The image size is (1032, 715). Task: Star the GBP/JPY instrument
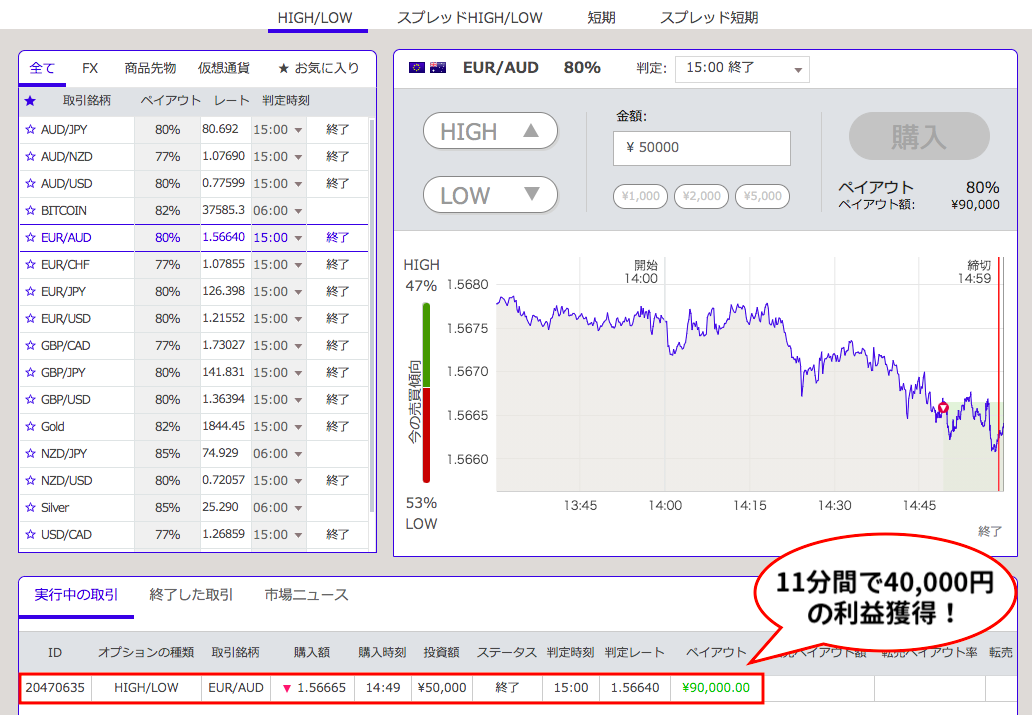point(30,373)
